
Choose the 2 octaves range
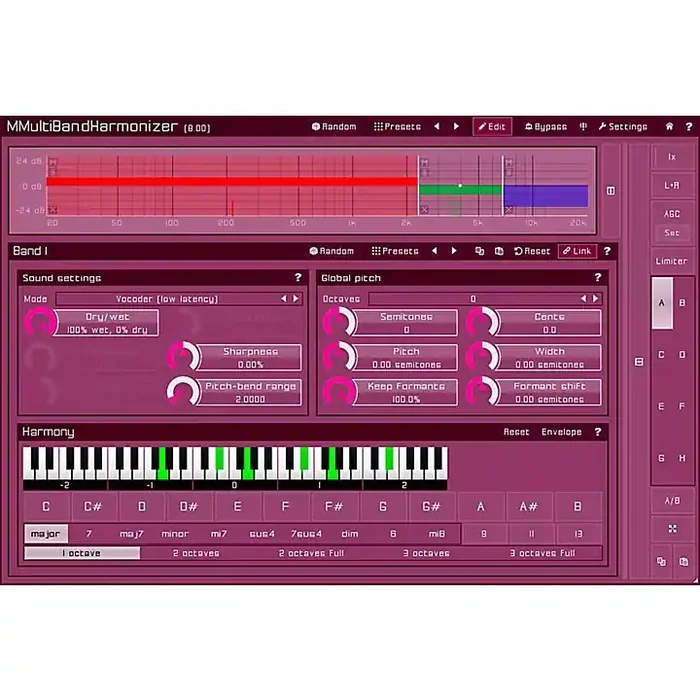tap(196, 553)
